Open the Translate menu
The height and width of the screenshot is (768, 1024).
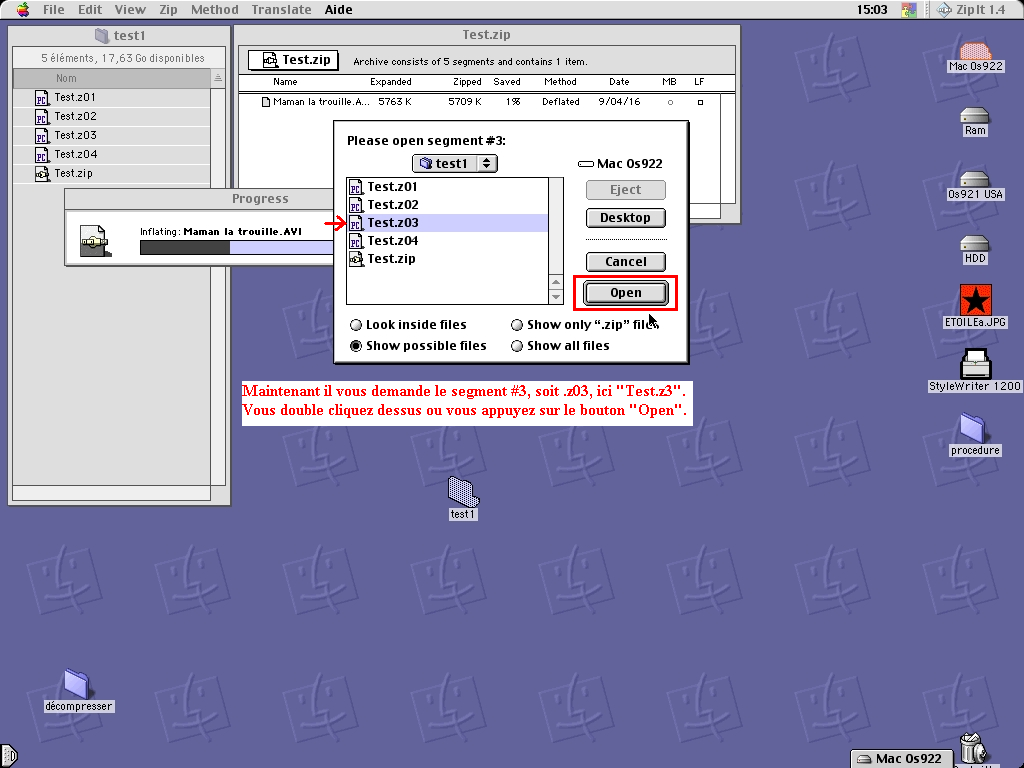click(281, 10)
